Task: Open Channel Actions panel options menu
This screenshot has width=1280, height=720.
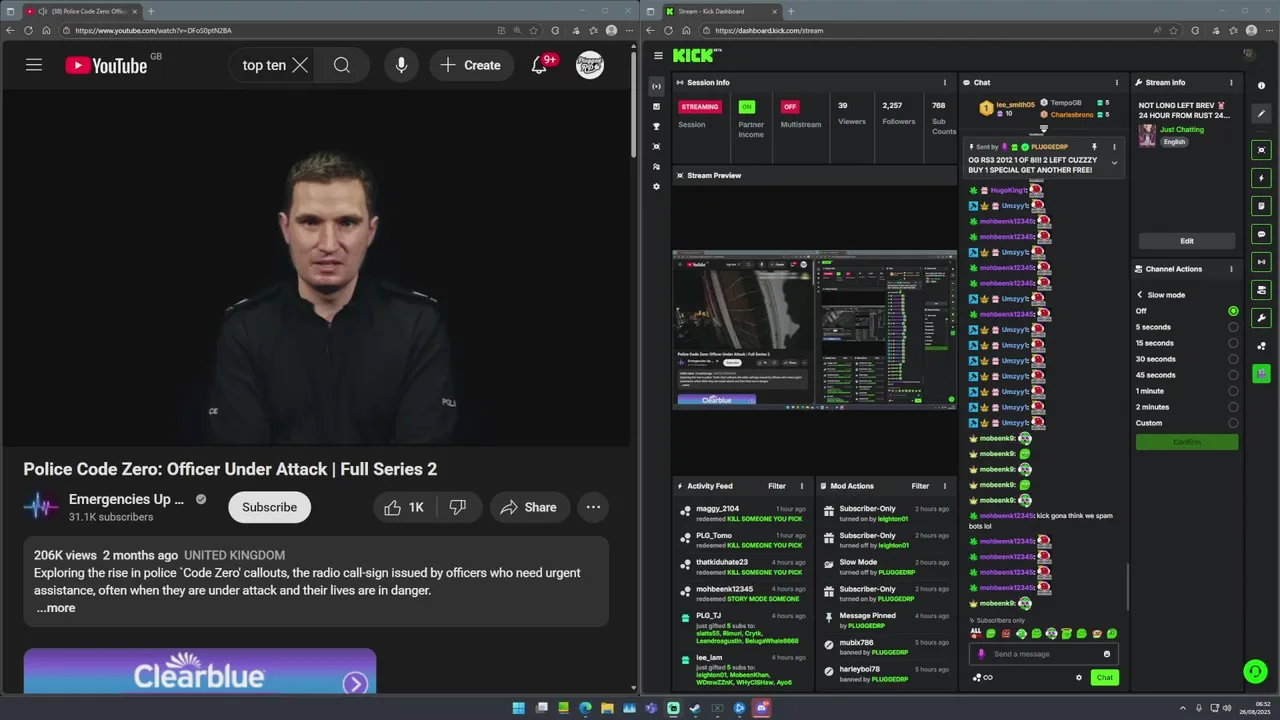Action: tap(1231, 269)
